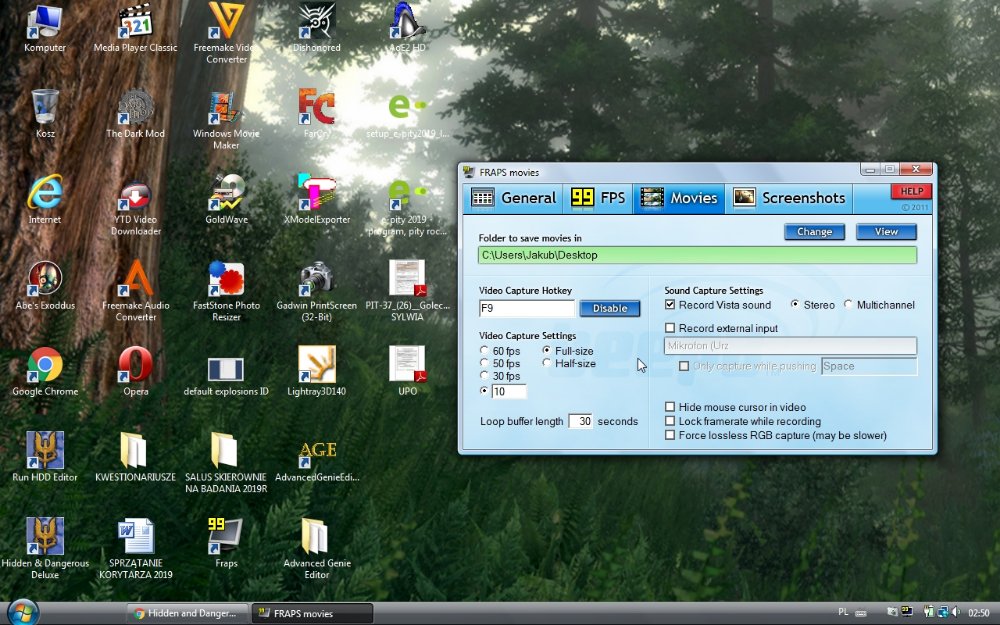Image resolution: width=1000 pixels, height=625 pixels.
Task: Enable Record external input checkbox
Action: coord(671,328)
